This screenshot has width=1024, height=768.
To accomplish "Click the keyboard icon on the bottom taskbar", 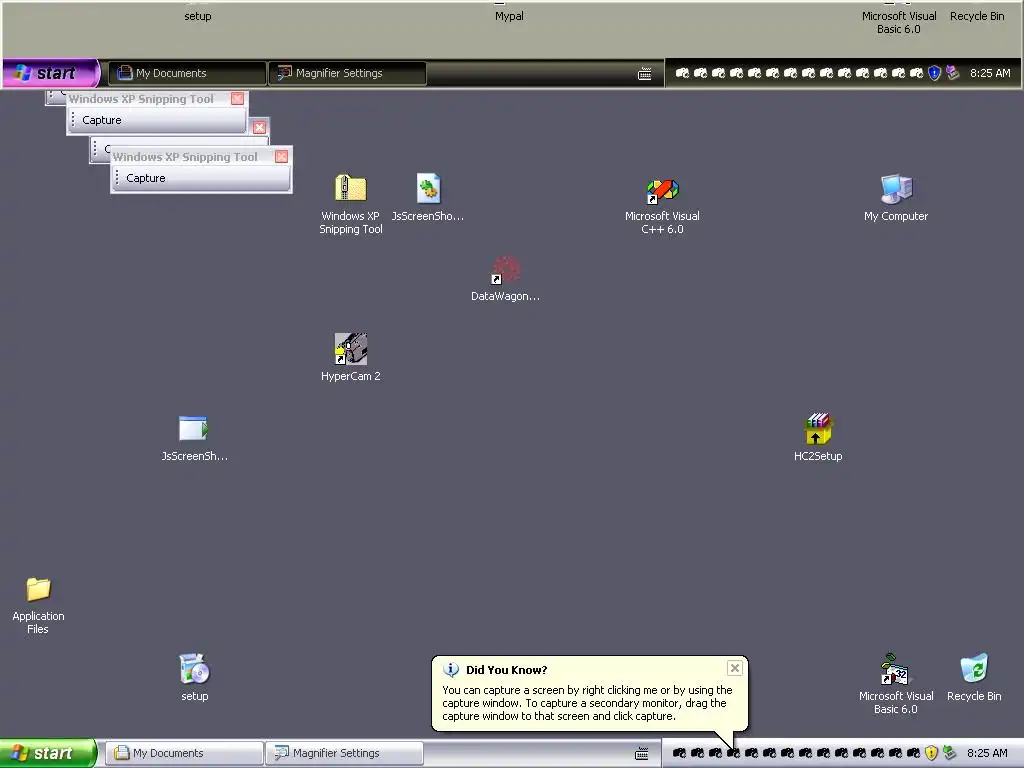I will point(642,754).
